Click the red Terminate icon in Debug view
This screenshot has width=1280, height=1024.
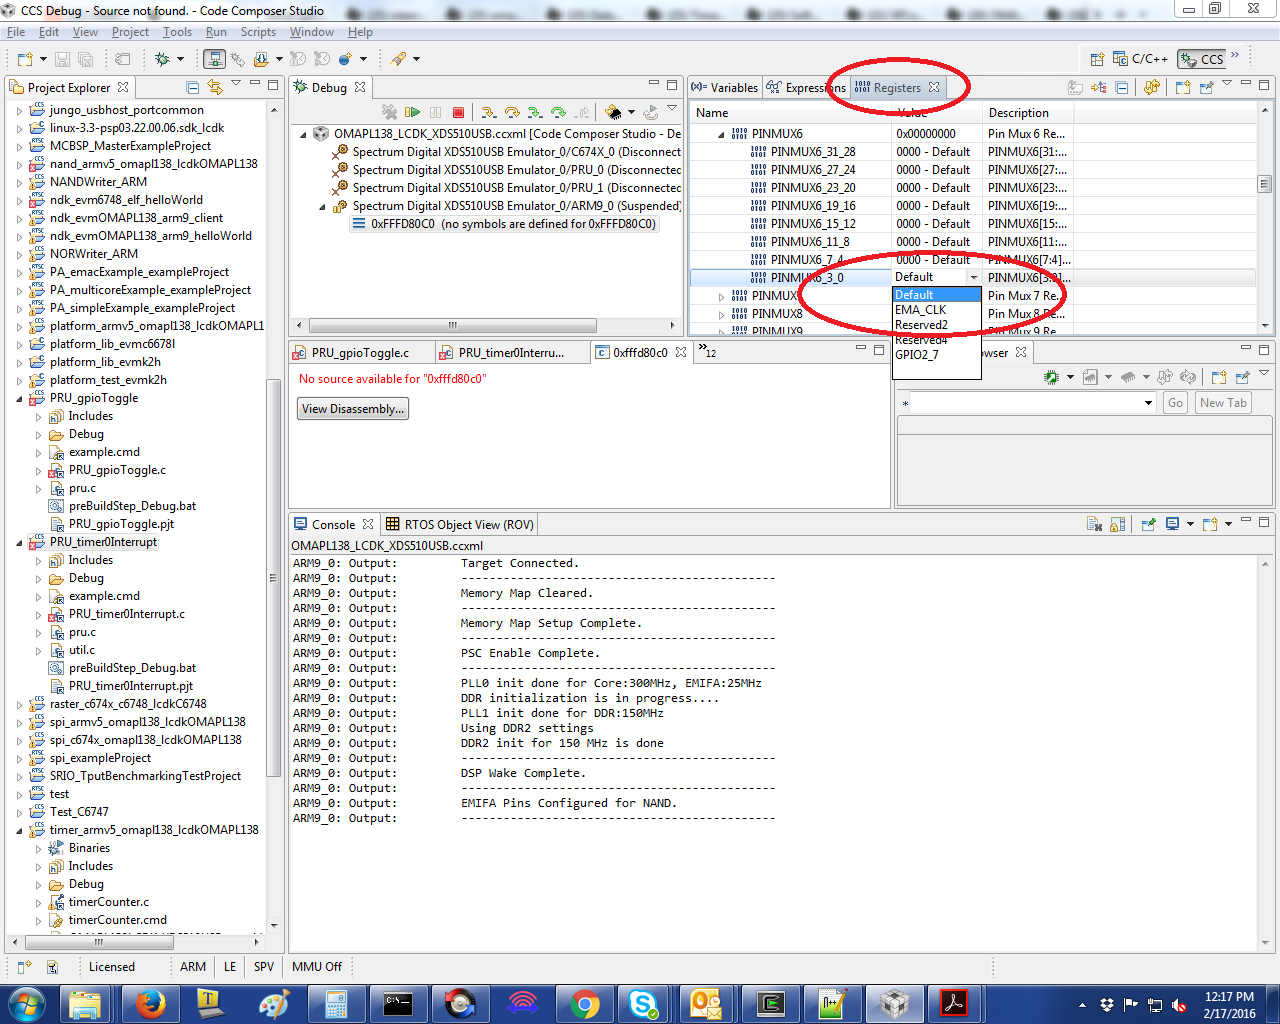tap(458, 112)
